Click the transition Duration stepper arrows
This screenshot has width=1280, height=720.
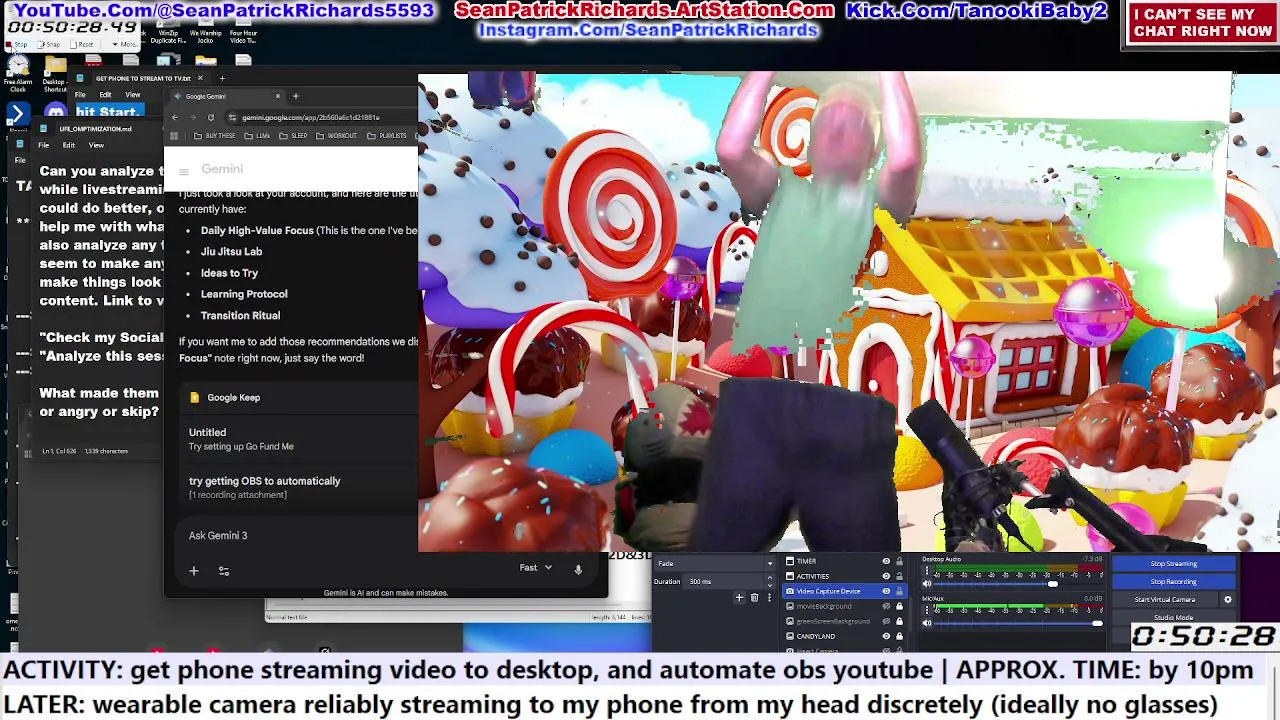(x=770, y=581)
